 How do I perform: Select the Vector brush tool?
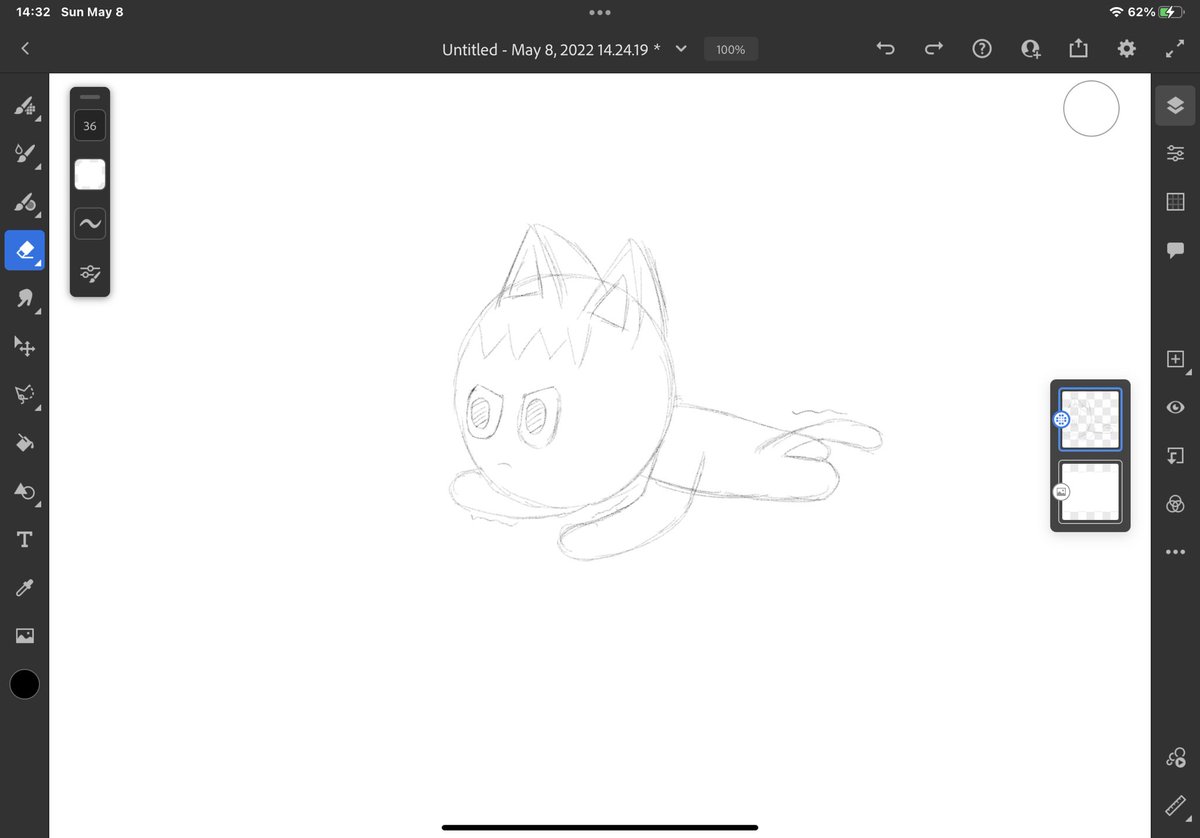point(24,201)
